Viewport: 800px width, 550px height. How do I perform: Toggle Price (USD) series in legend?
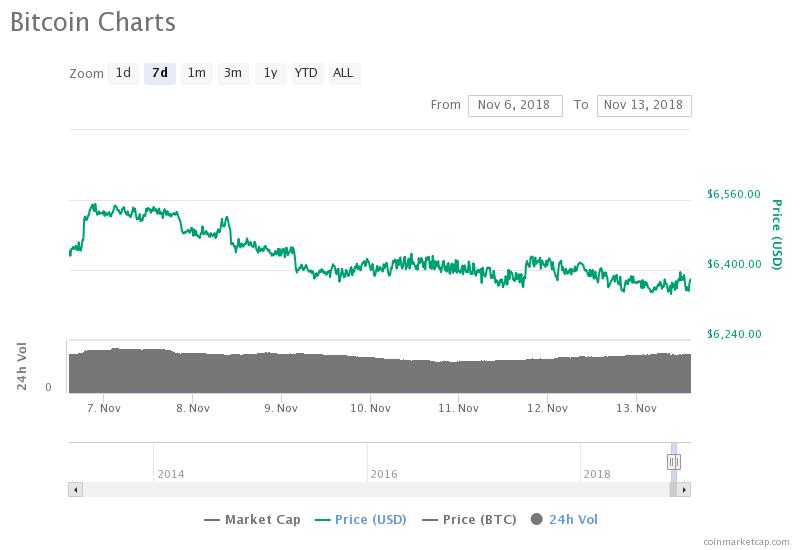(361, 520)
